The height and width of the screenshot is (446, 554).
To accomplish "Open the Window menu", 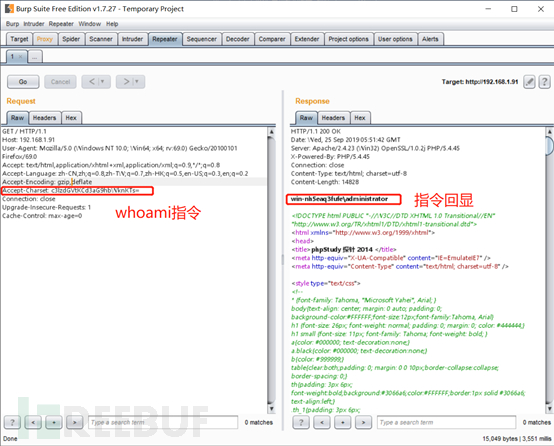I will pyautogui.click(x=89, y=24).
